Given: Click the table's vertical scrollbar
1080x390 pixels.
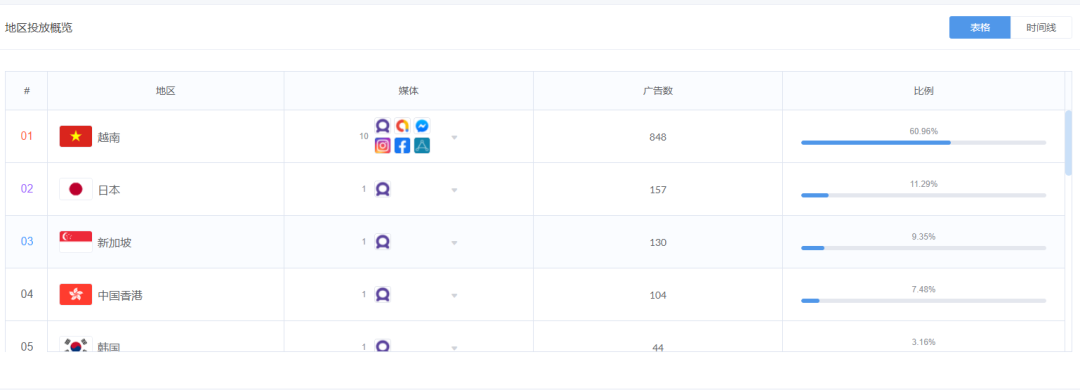Looking at the screenshot, I should point(1068,142).
